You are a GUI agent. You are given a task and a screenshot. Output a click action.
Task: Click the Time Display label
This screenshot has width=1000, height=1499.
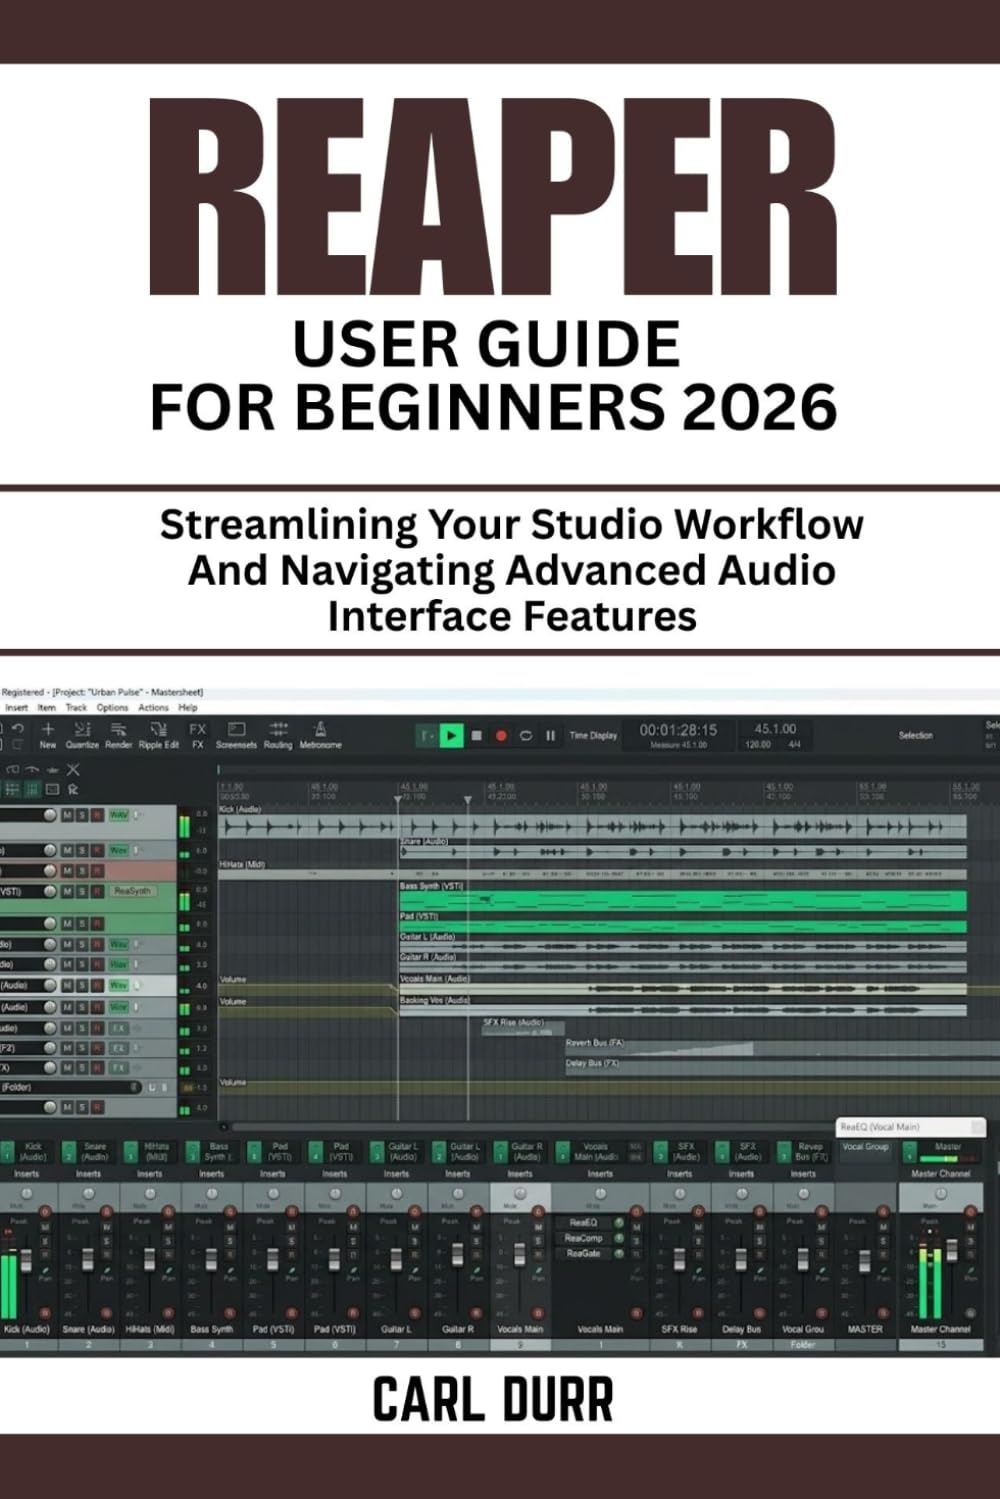coord(593,736)
